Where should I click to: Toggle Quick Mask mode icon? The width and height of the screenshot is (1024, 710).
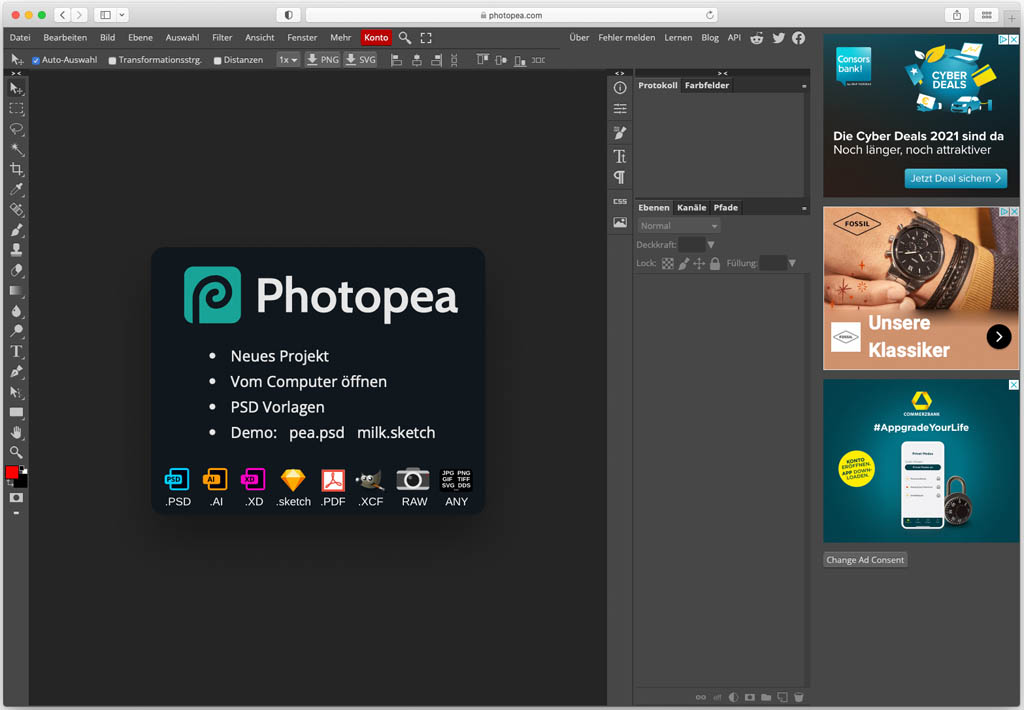(16, 498)
